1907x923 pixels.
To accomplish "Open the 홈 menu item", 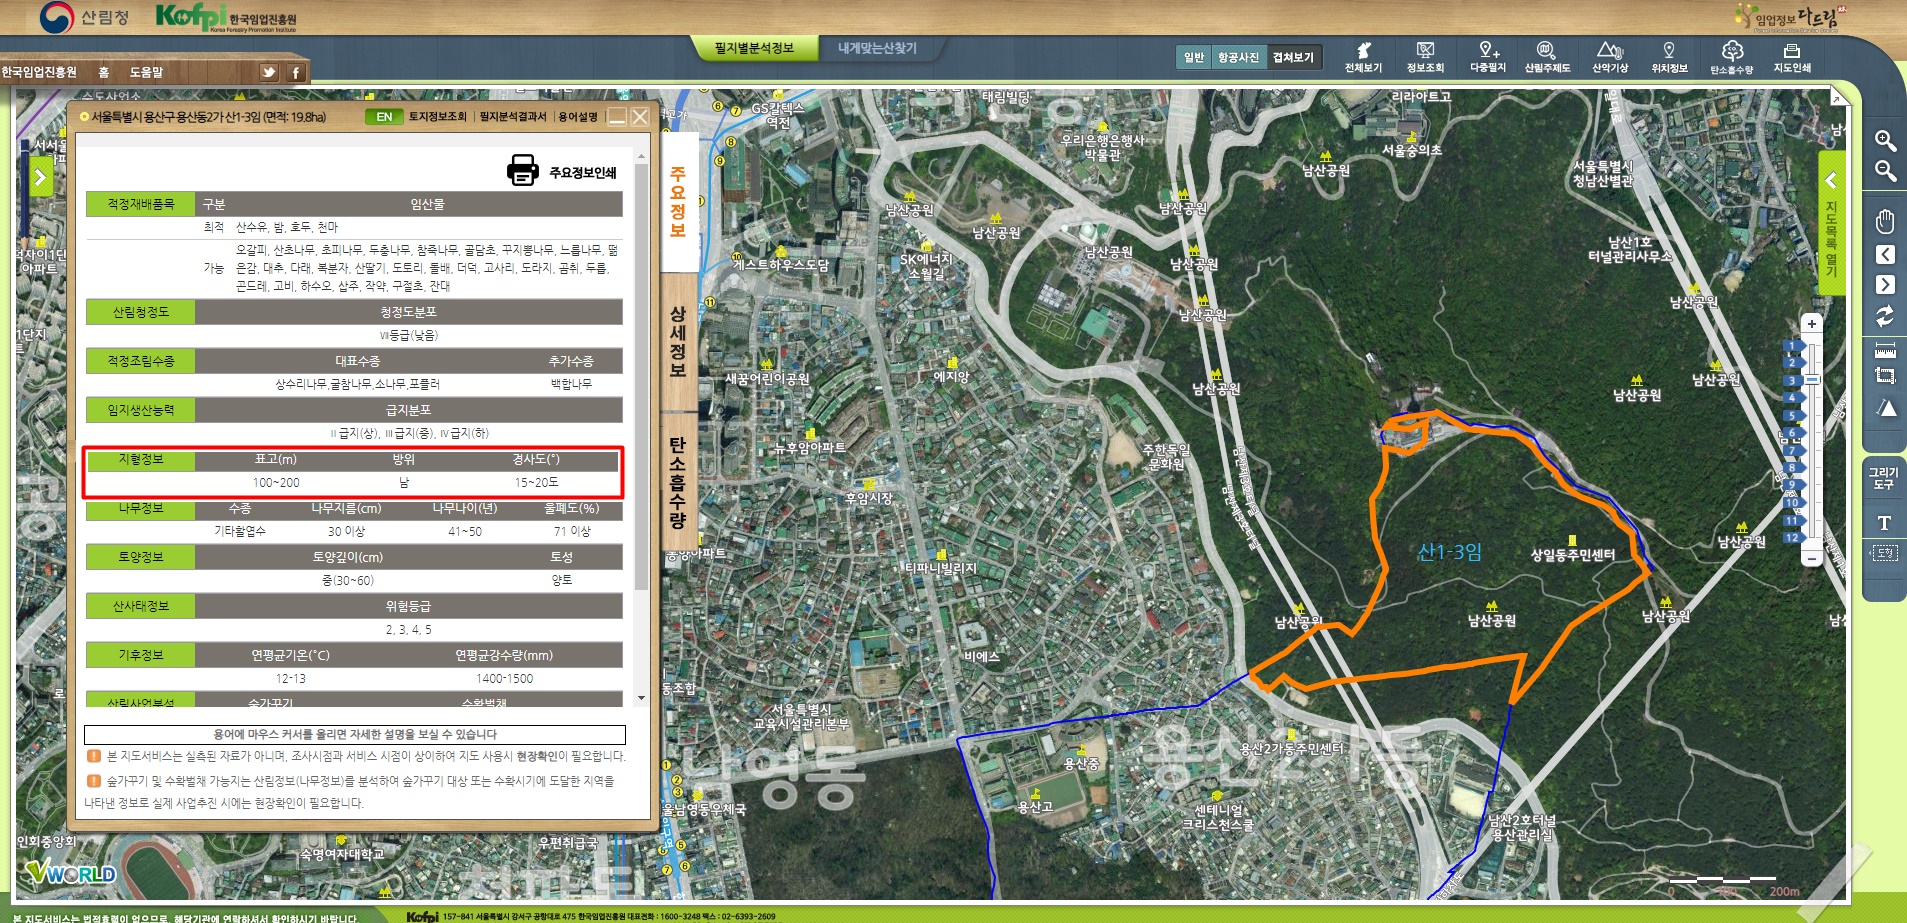I will 104,72.
